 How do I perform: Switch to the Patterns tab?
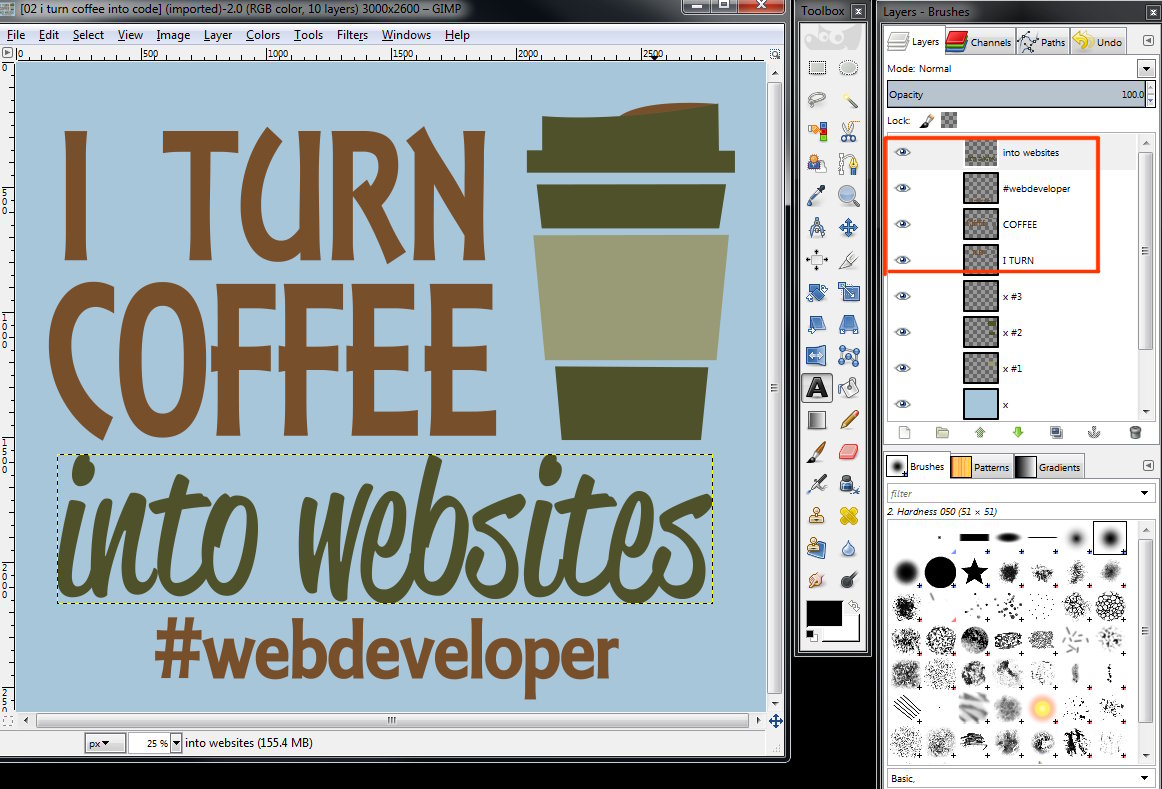coord(981,467)
